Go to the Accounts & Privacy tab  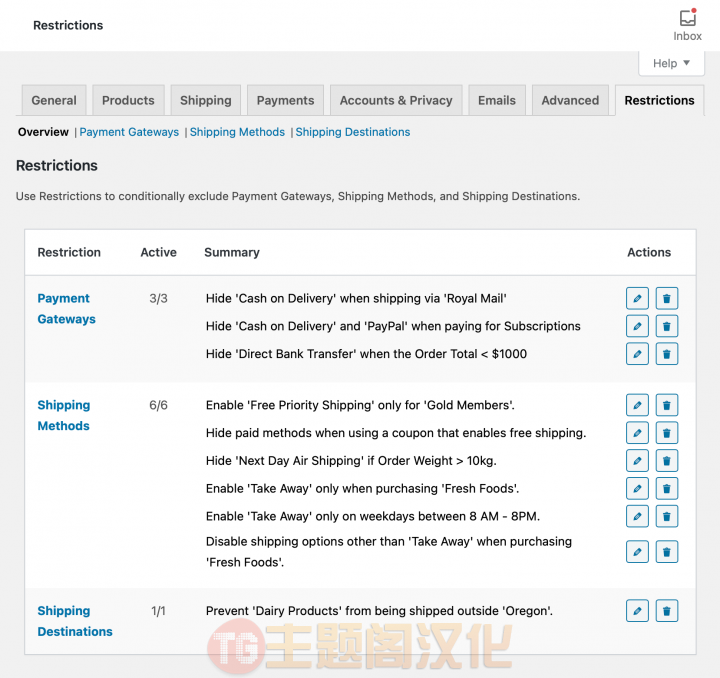pos(396,100)
